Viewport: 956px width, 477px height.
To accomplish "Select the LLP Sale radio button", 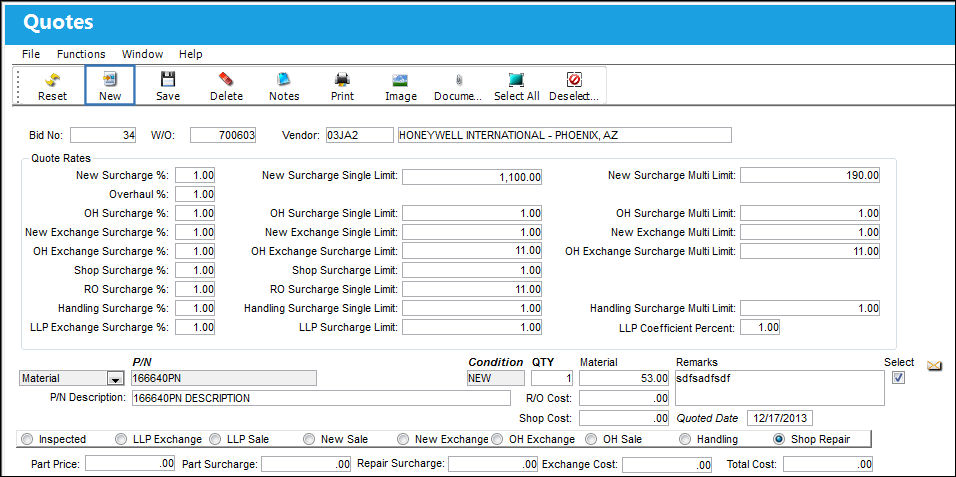I will [215, 439].
